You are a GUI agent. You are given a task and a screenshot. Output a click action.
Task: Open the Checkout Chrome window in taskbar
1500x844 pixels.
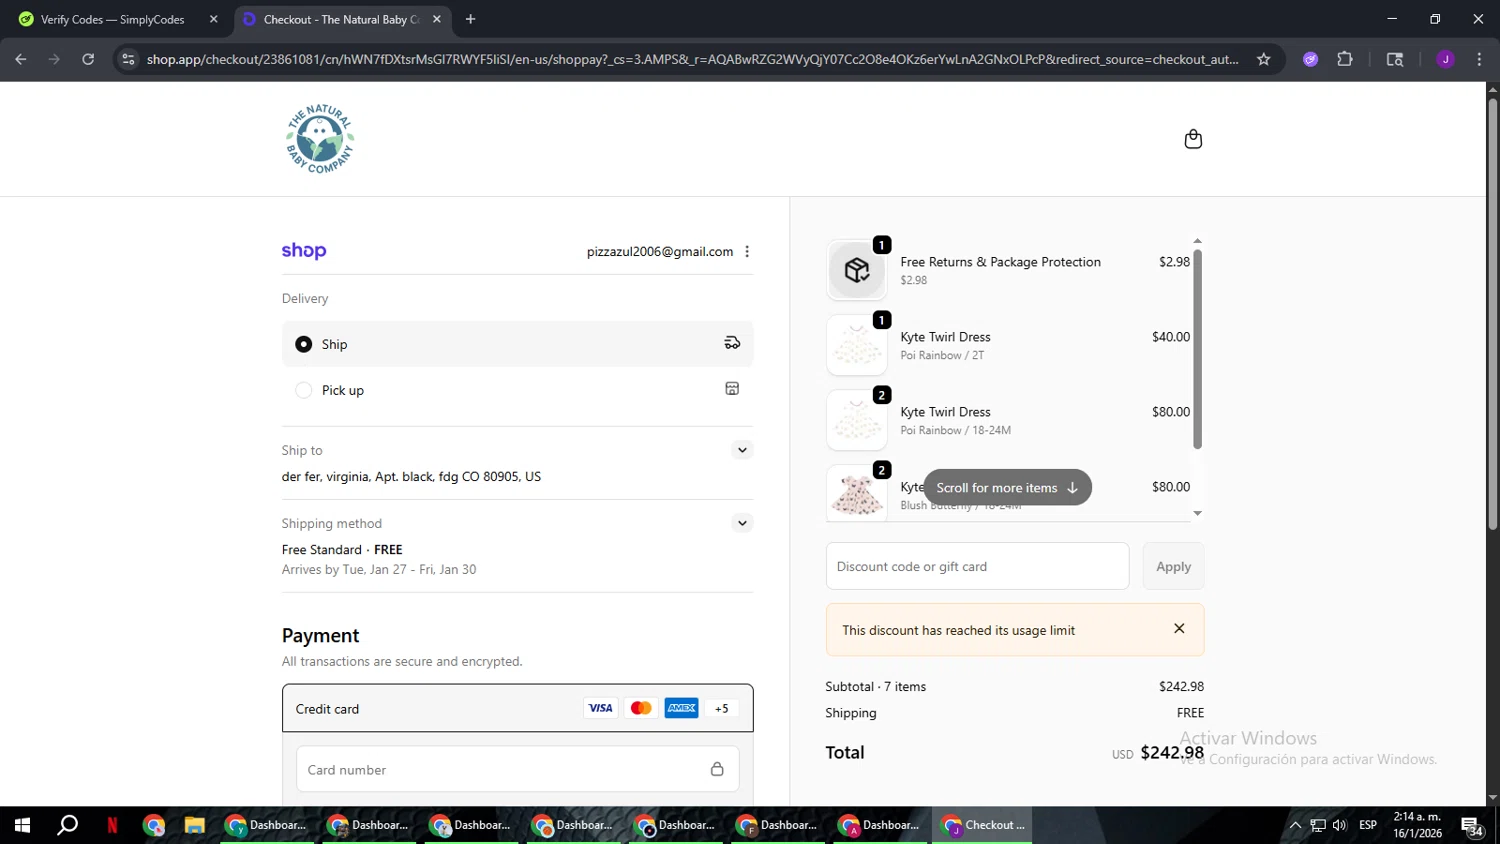(x=983, y=825)
